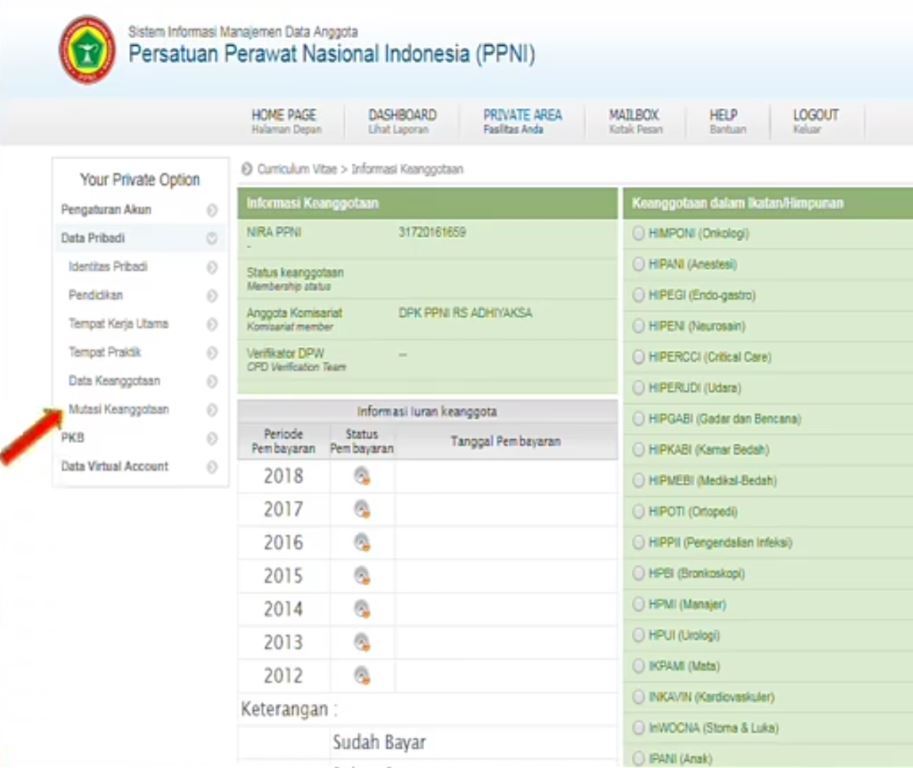Select the HIPERCCI (Critical Care) radio button
The height and width of the screenshot is (768, 913).
pyautogui.click(x=639, y=356)
